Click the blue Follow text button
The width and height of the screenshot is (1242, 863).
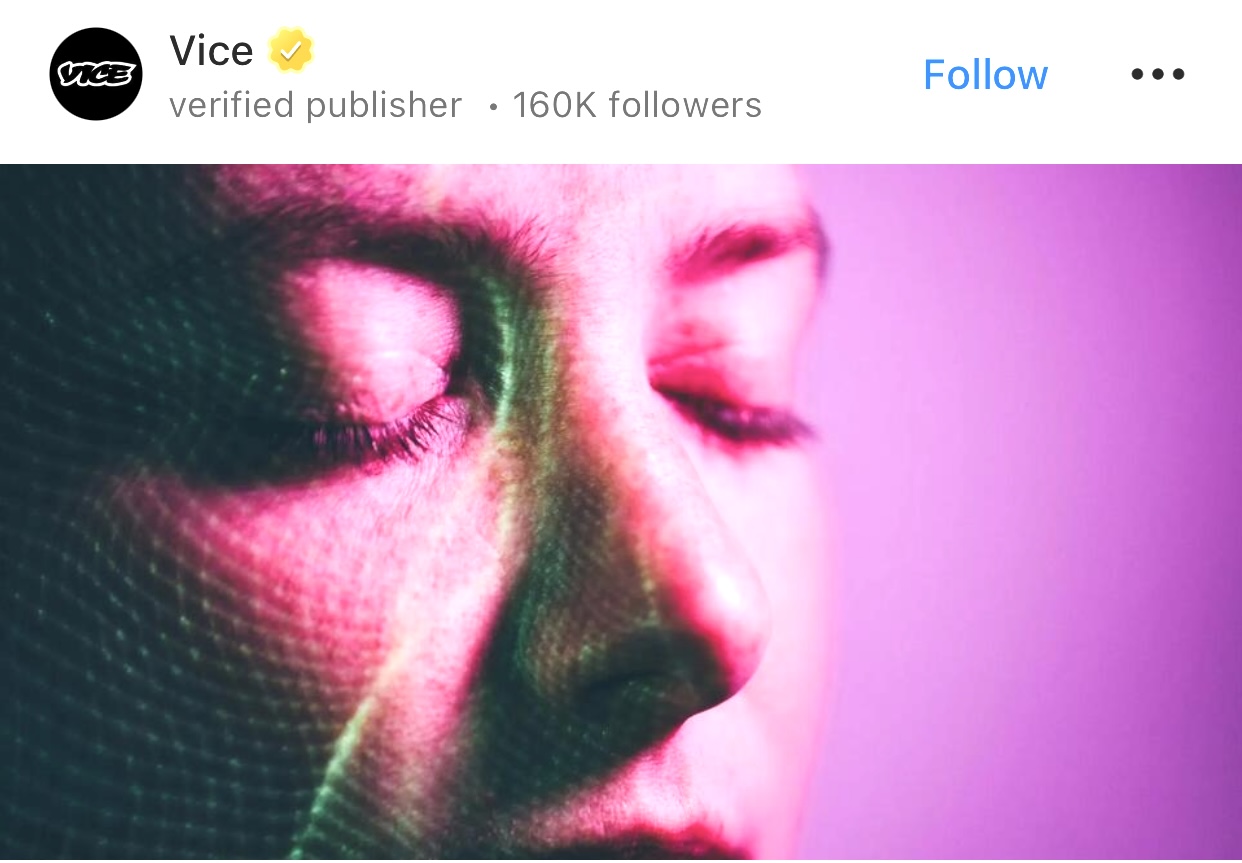[x=985, y=75]
